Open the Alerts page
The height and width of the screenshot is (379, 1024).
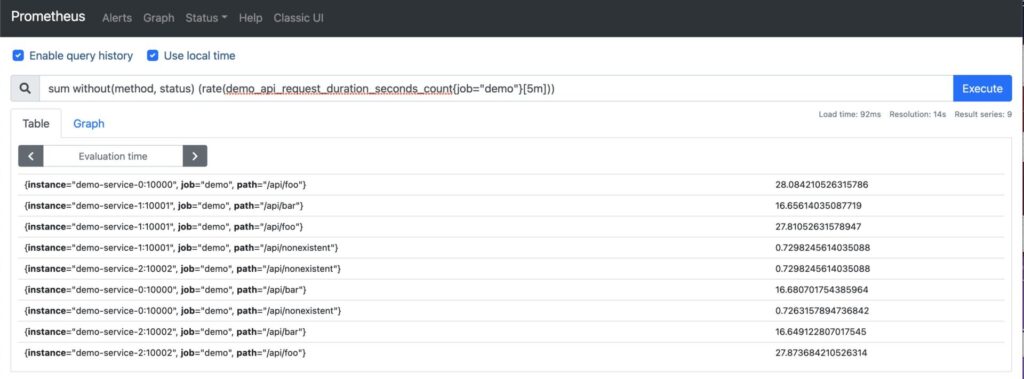click(x=117, y=18)
